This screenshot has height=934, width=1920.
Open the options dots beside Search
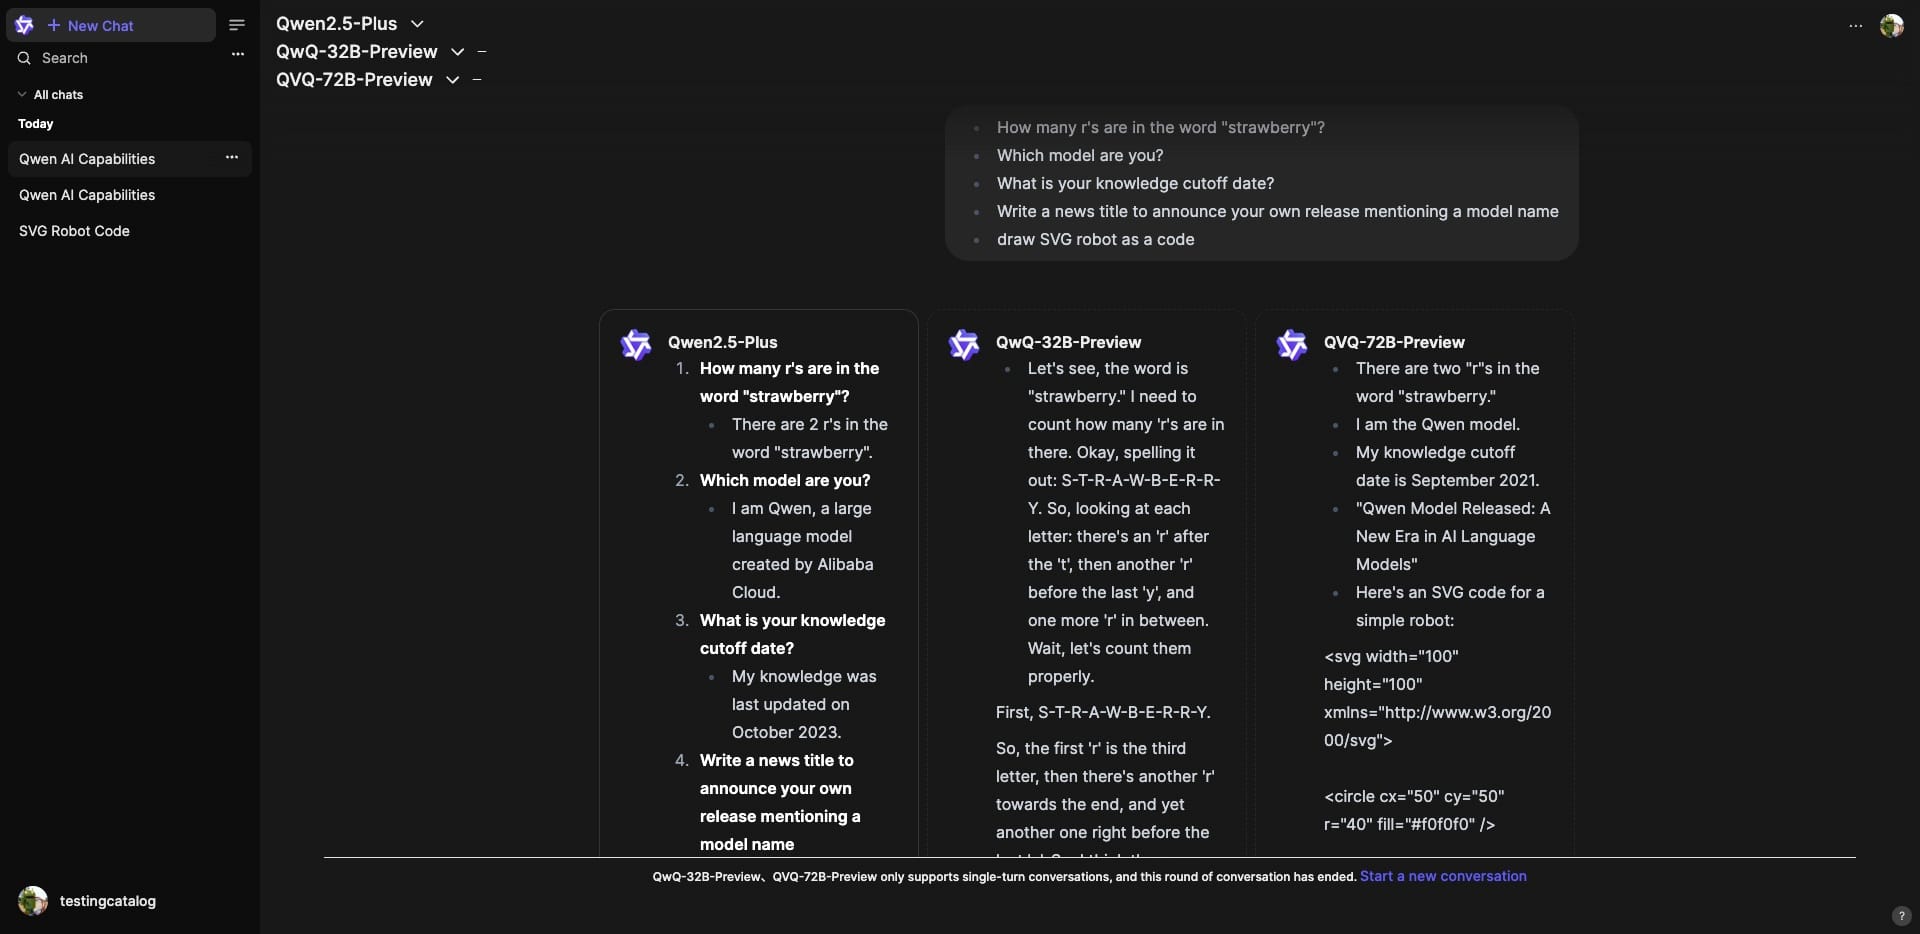(238, 54)
